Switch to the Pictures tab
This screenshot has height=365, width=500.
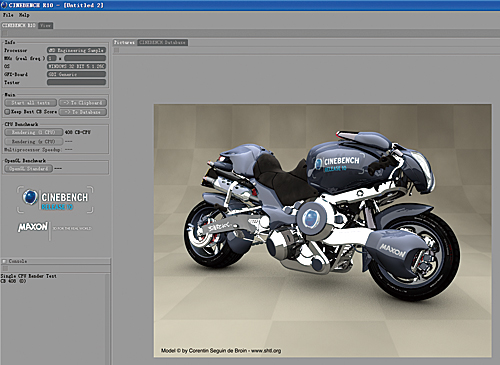coord(124,42)
